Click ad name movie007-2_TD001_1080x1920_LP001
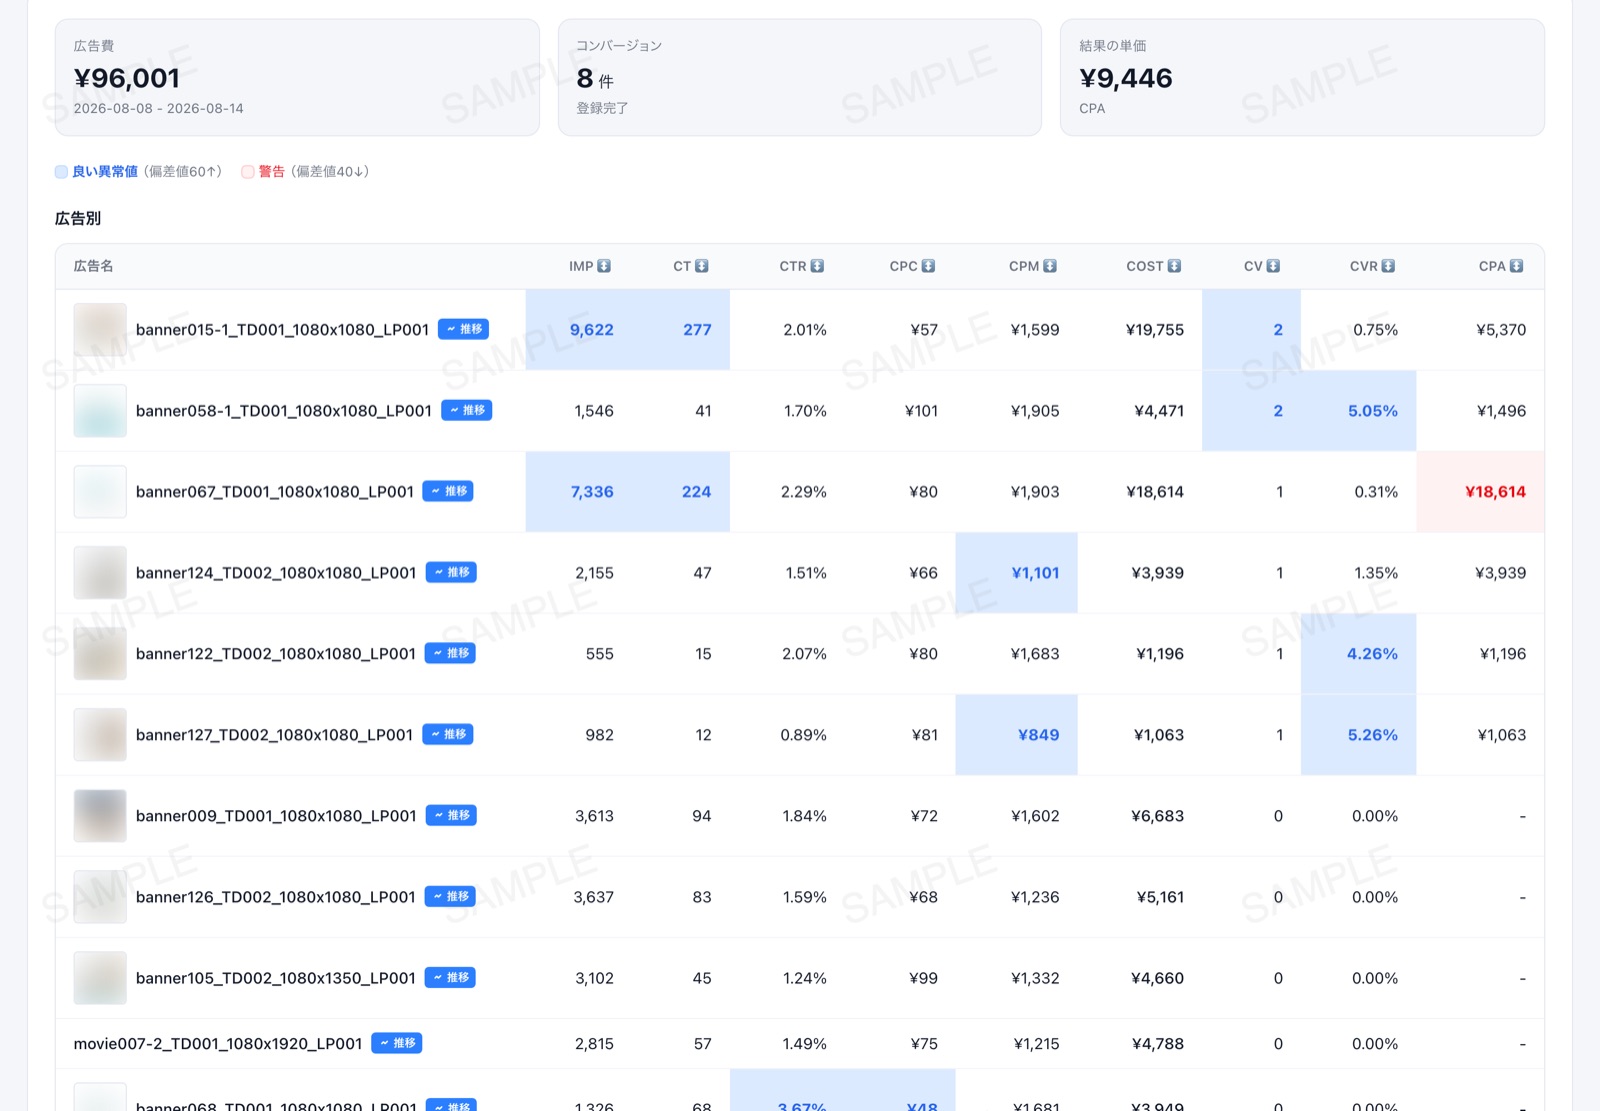The width and height of the screenshot is (1600, 1111). (218, 1043)
